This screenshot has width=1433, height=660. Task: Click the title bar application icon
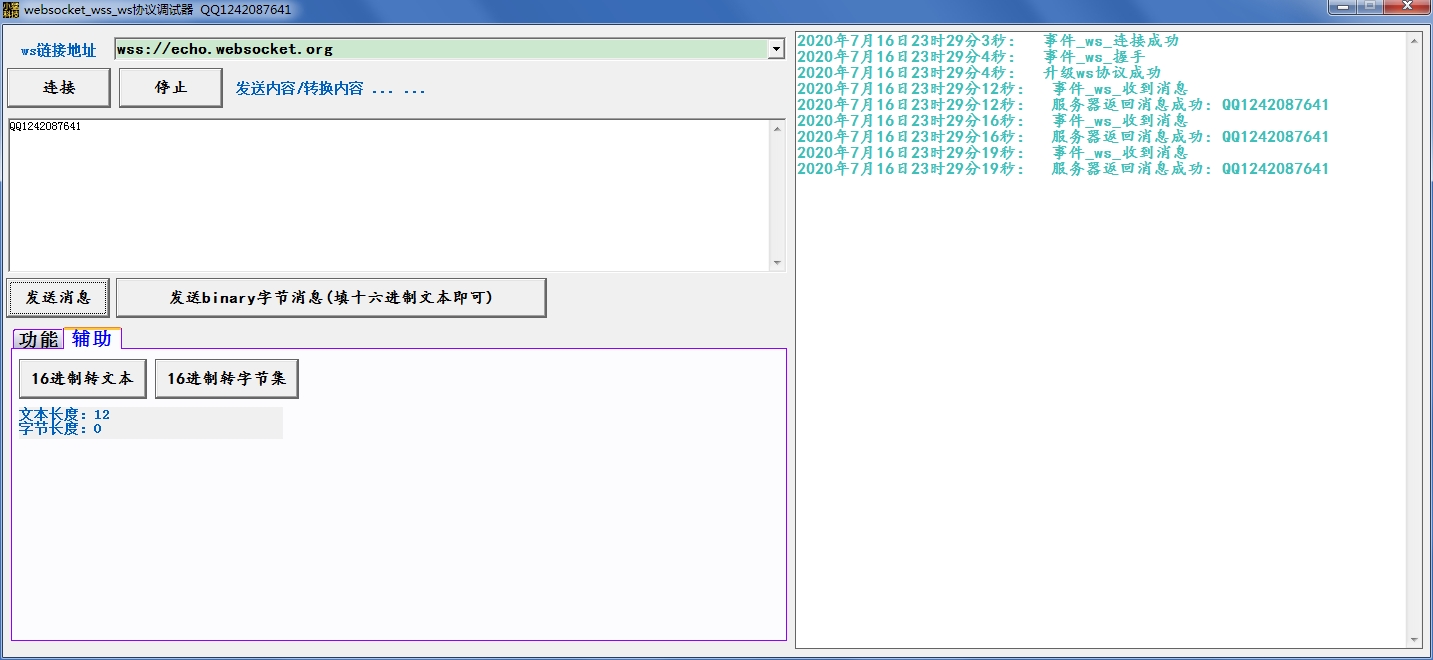[x=10, y=8]
